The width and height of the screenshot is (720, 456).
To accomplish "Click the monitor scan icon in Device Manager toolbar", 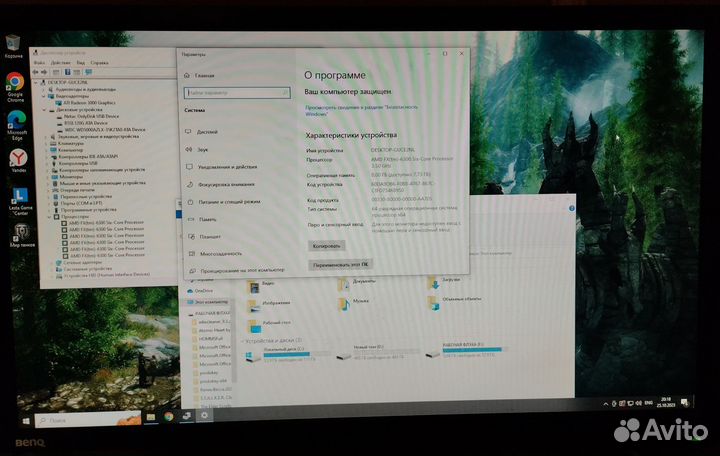I will [89, 72].
